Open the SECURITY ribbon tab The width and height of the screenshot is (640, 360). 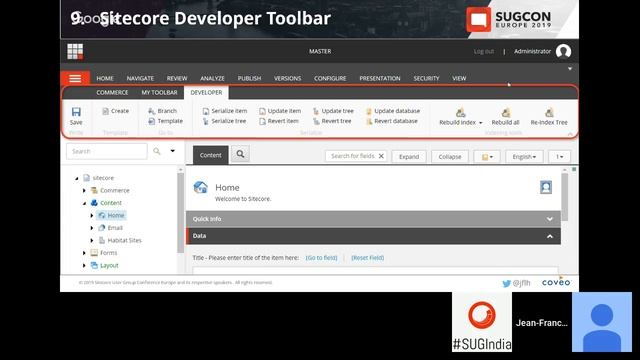pyautogui.click(x=426, y=78)
